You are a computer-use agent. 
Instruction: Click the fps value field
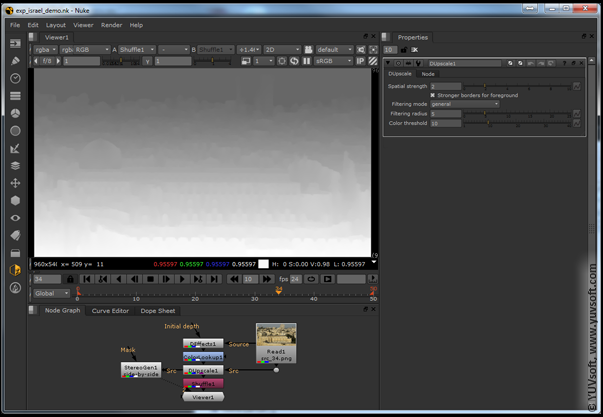[295, 279]
